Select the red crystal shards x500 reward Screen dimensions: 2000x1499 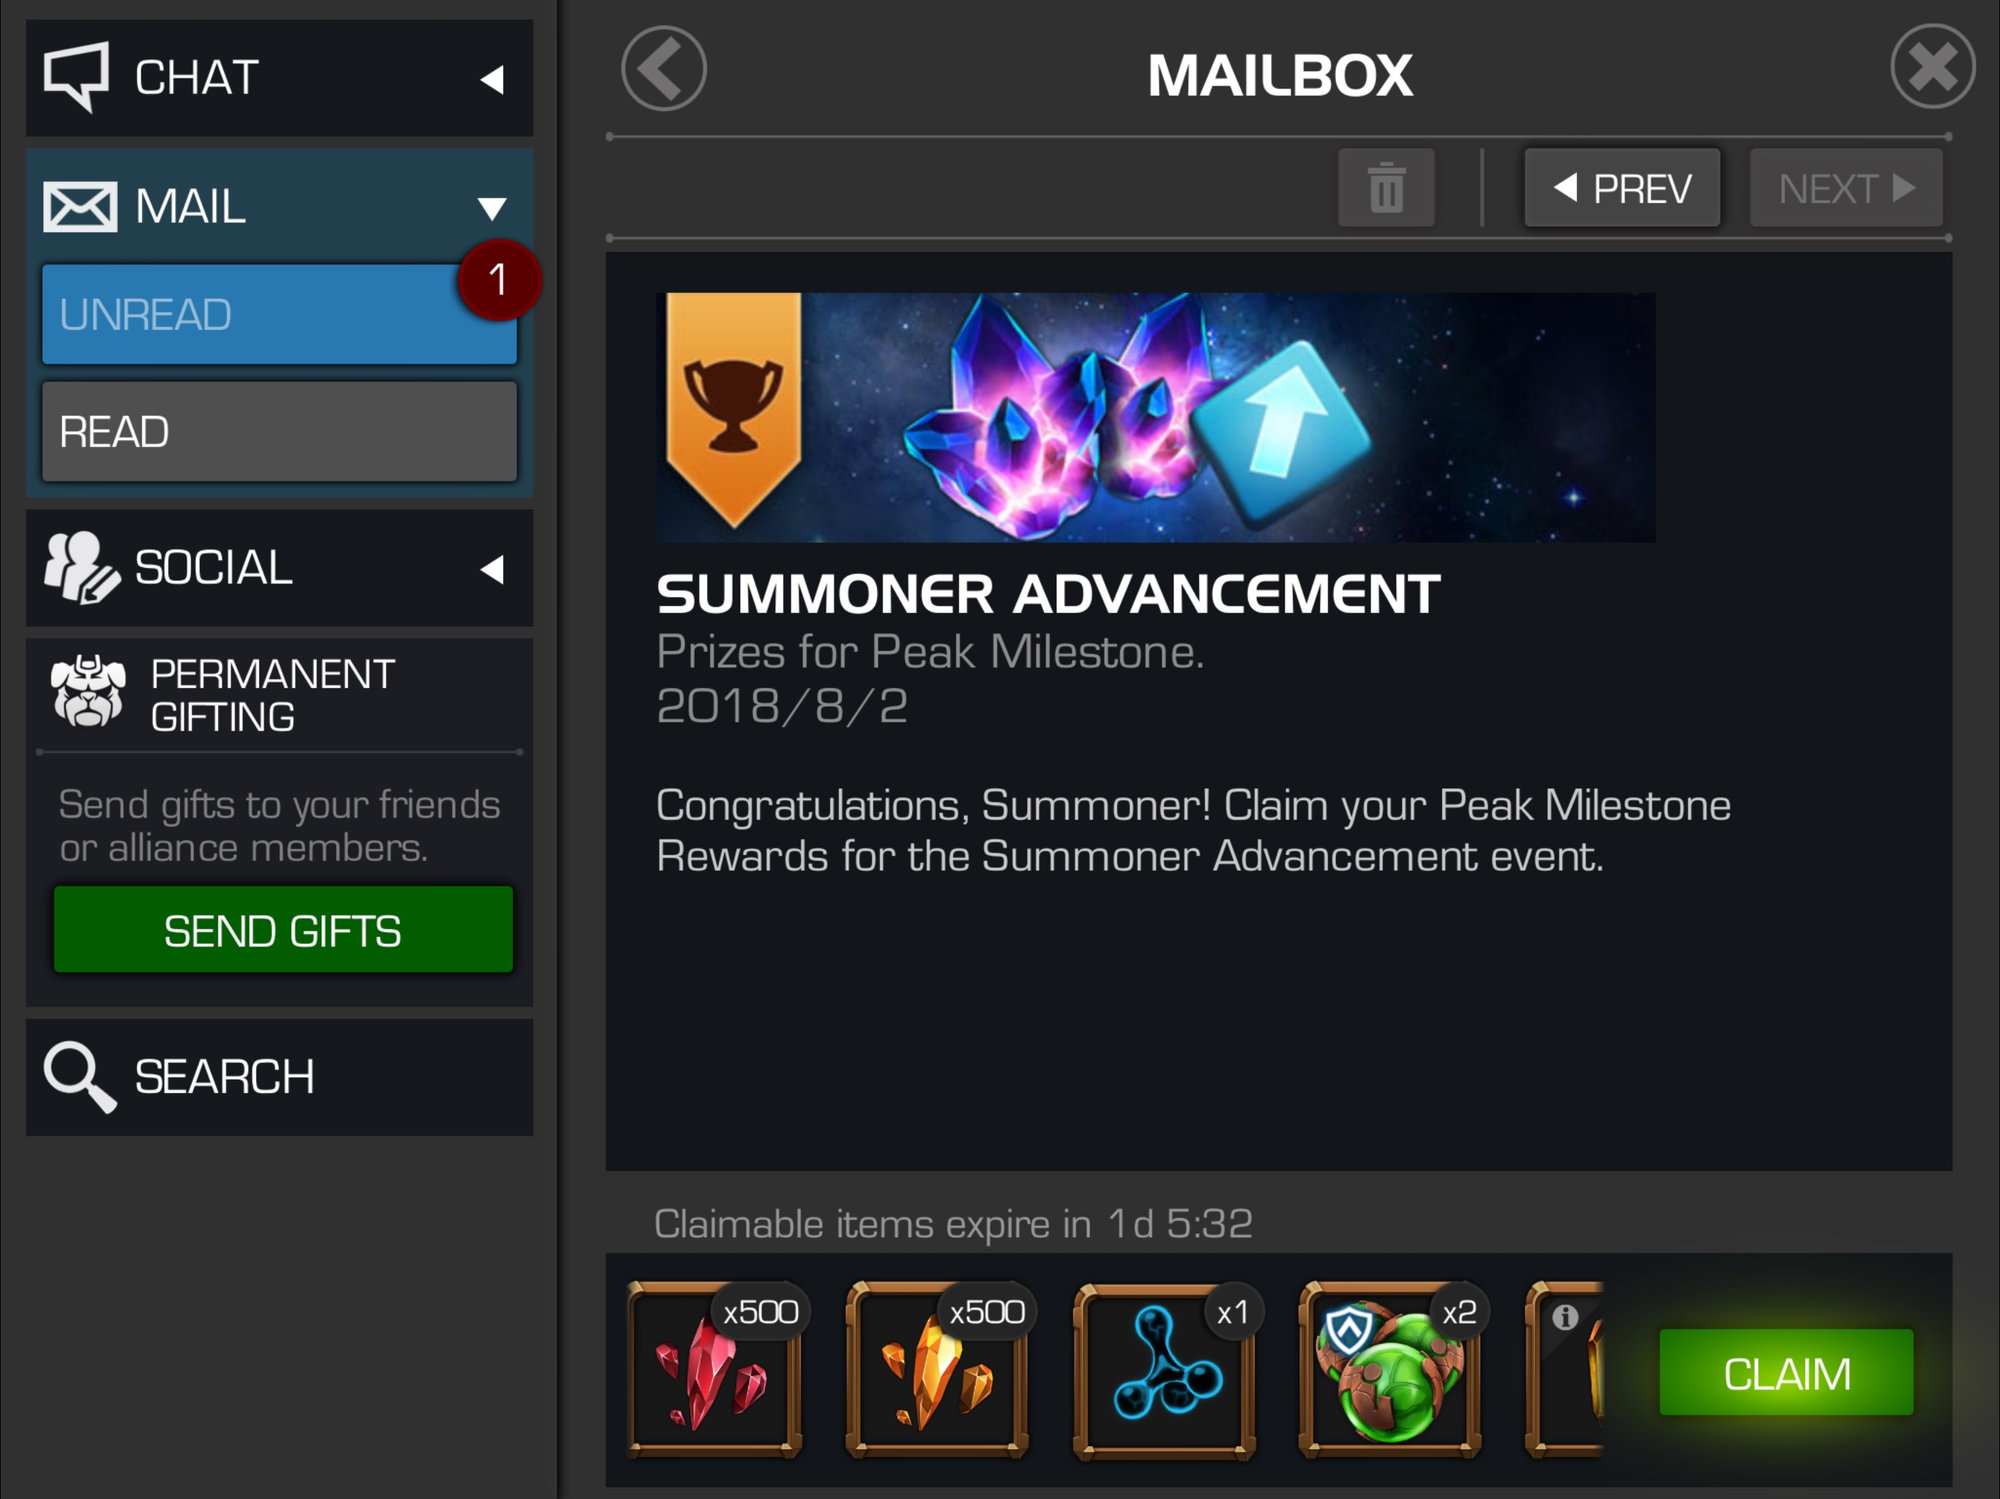pyautogui.click(x=715, y=1369)
